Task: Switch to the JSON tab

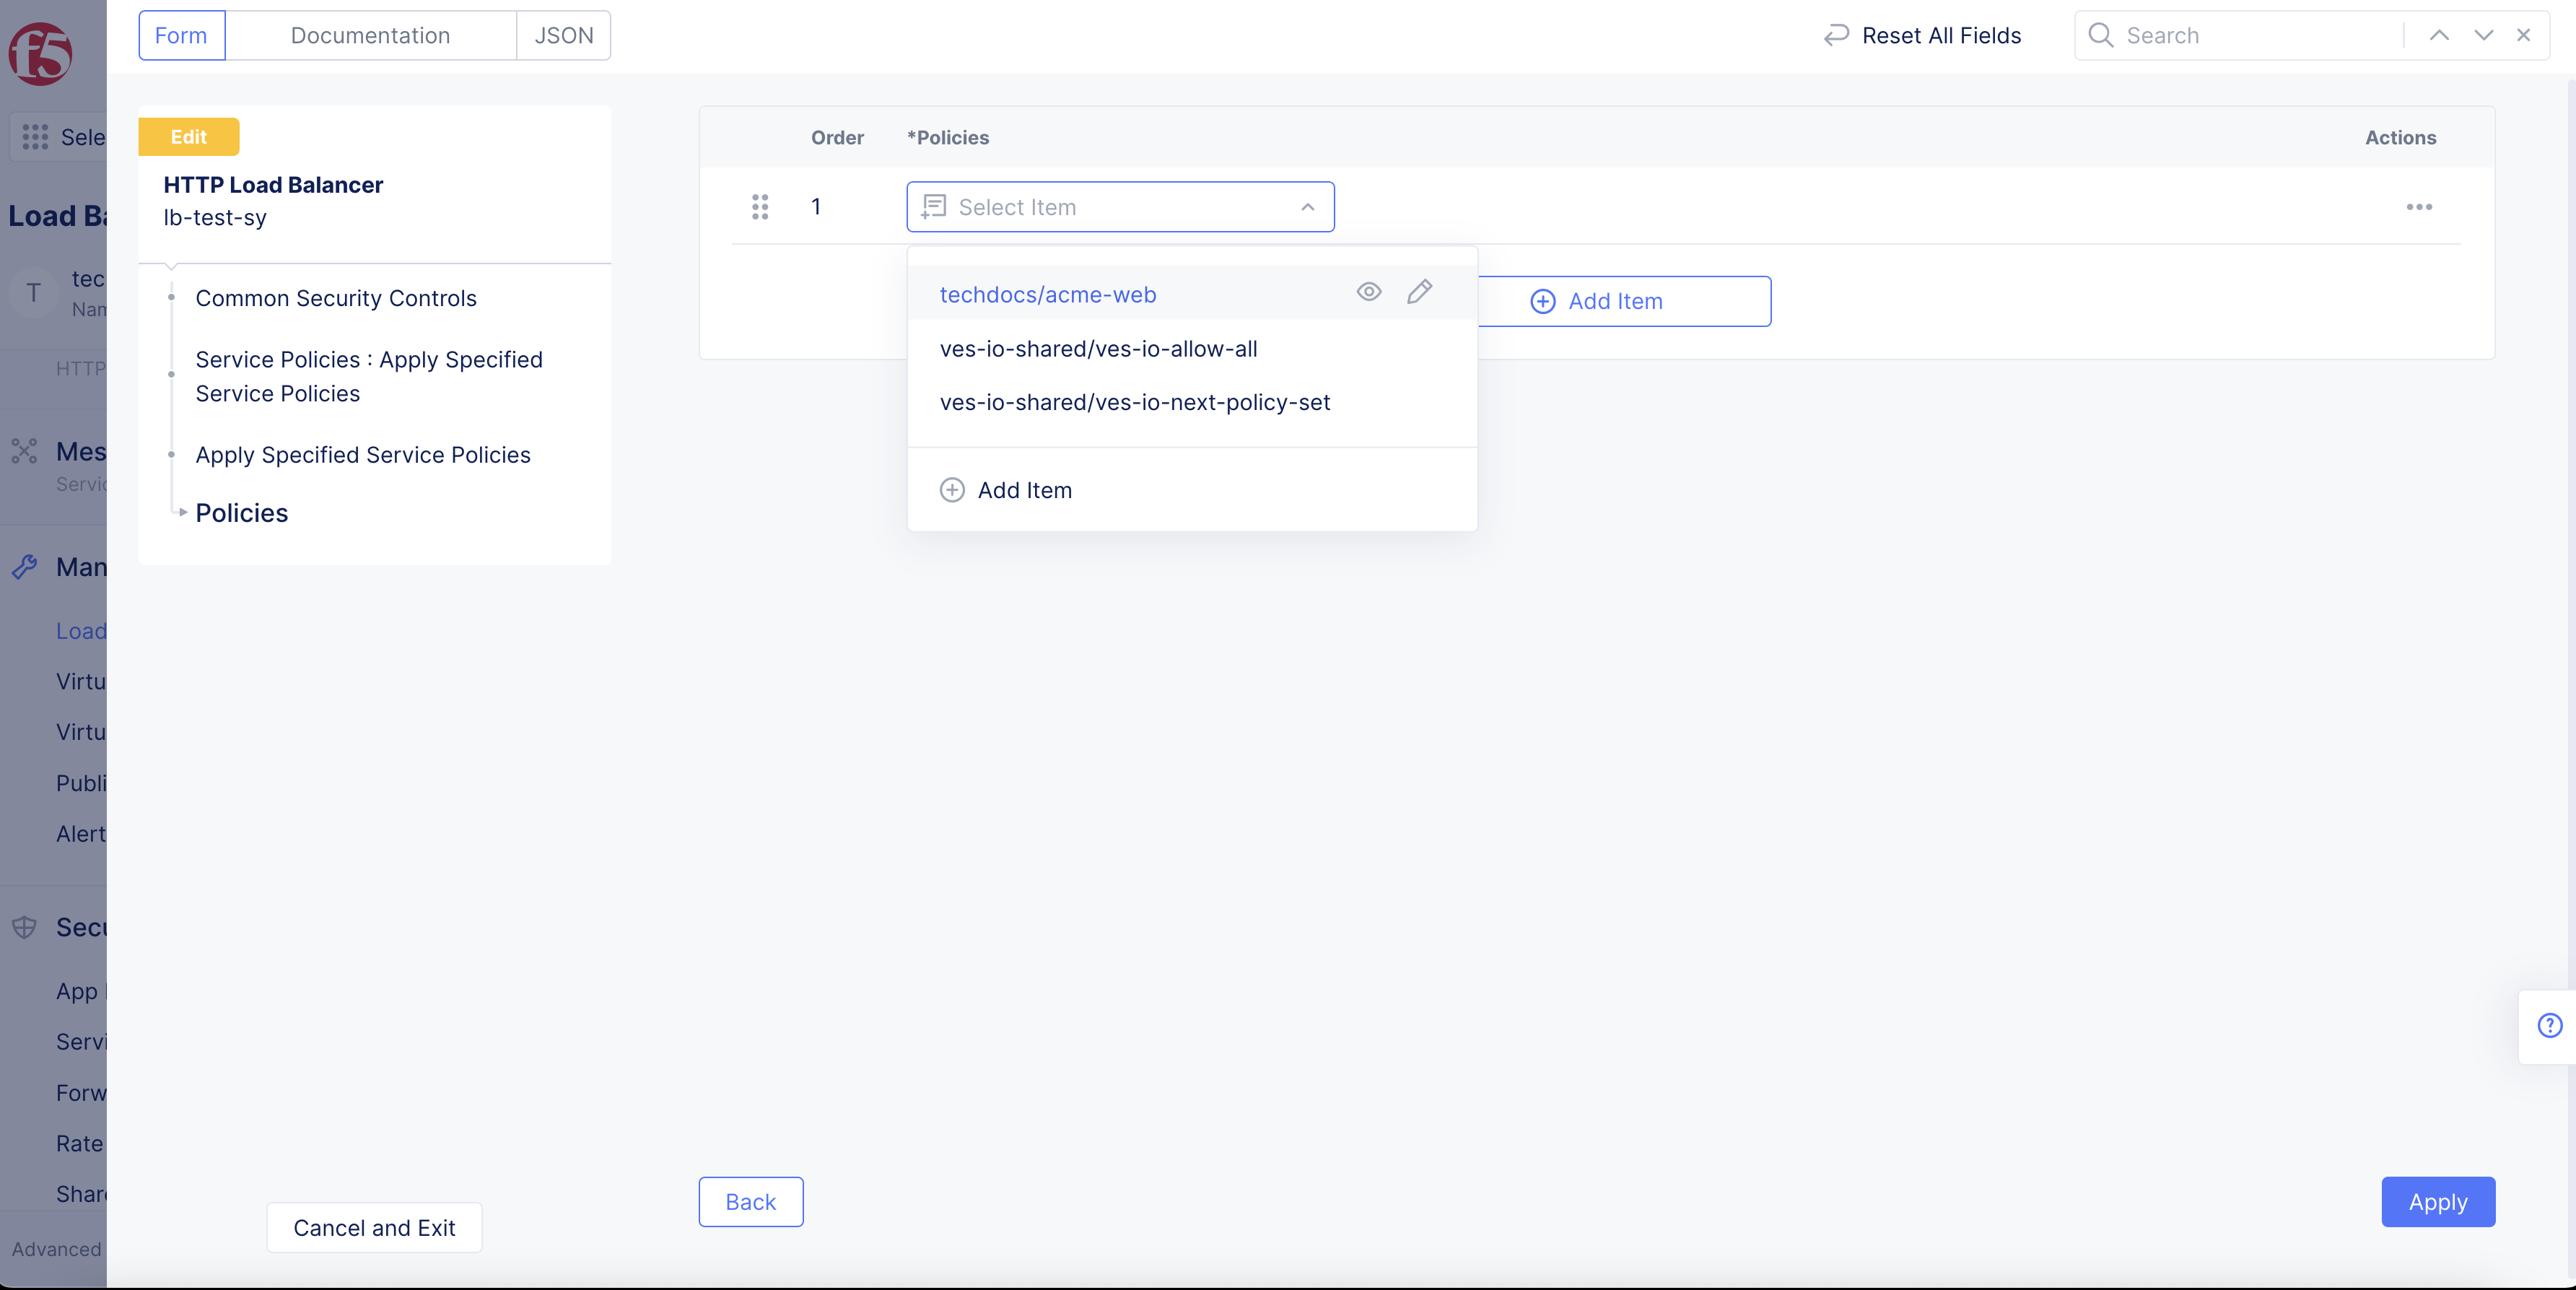Action: (x=563, y=35)
